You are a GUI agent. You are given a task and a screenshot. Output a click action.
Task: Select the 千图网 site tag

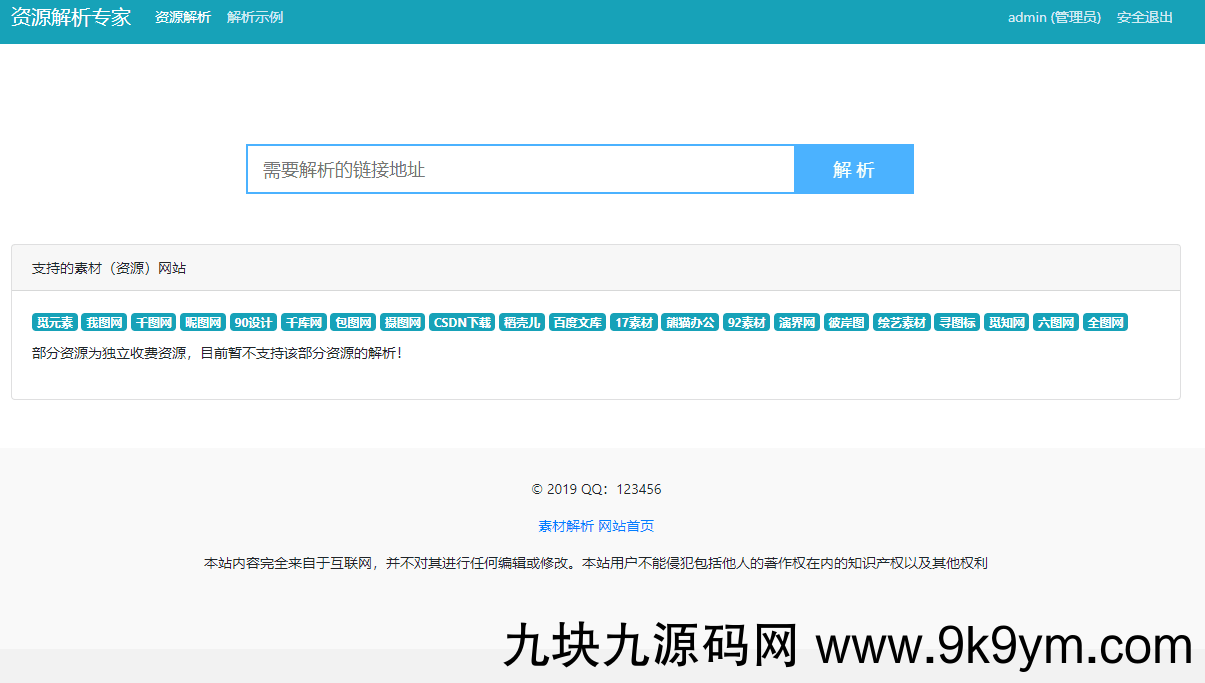pos(154,322)
